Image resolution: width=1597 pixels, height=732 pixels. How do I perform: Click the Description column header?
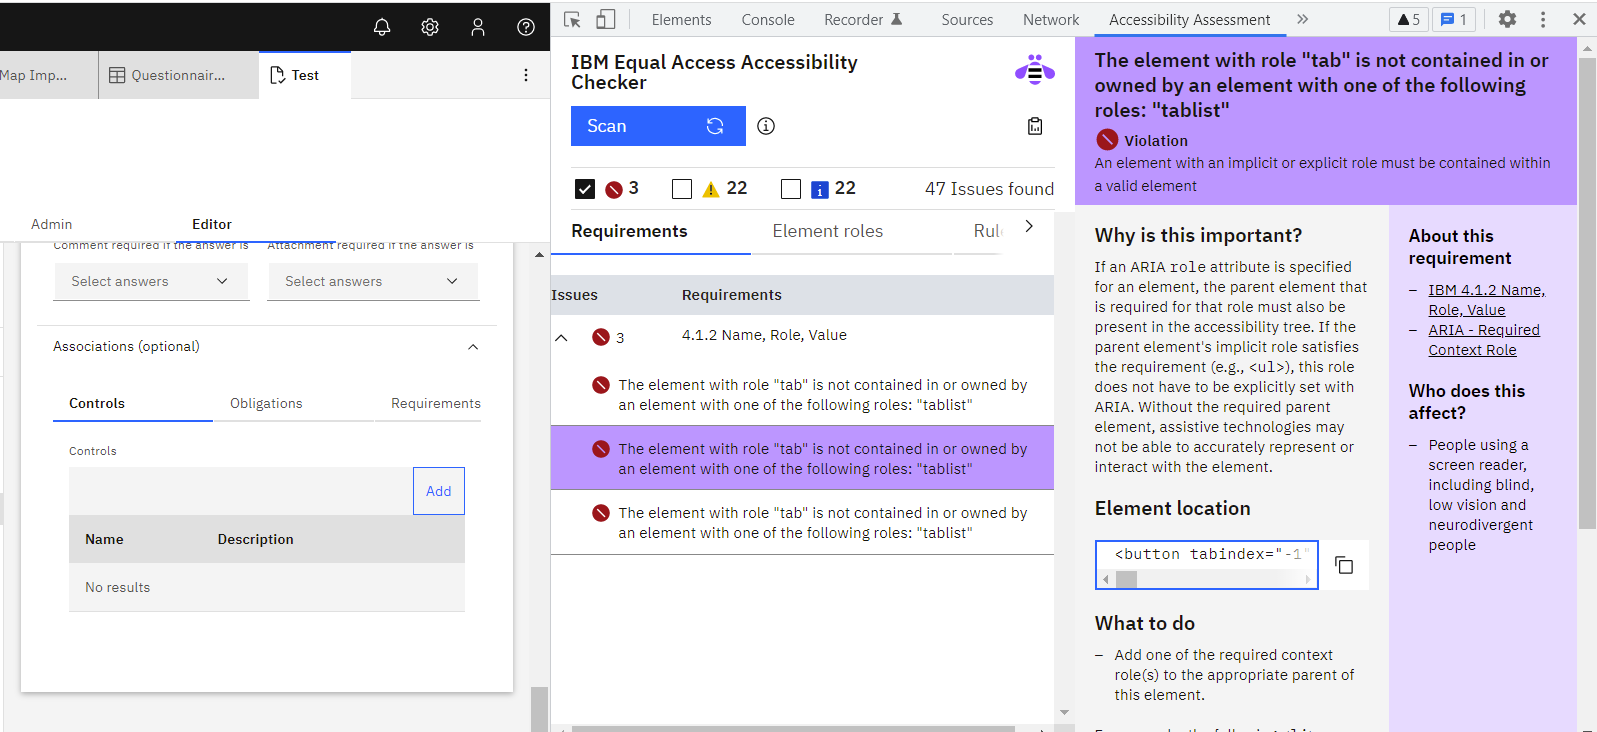coord(256,539)
